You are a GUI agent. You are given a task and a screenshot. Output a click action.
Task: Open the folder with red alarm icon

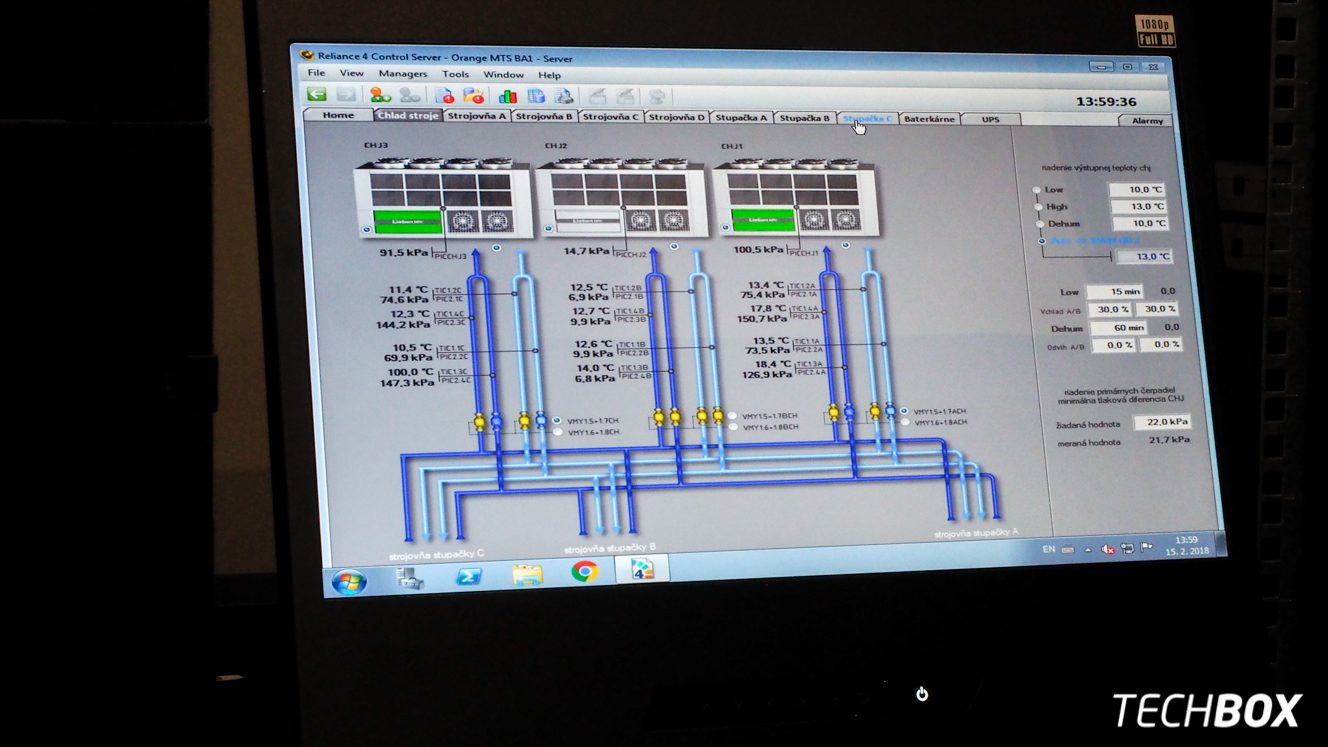click(474, 96)
